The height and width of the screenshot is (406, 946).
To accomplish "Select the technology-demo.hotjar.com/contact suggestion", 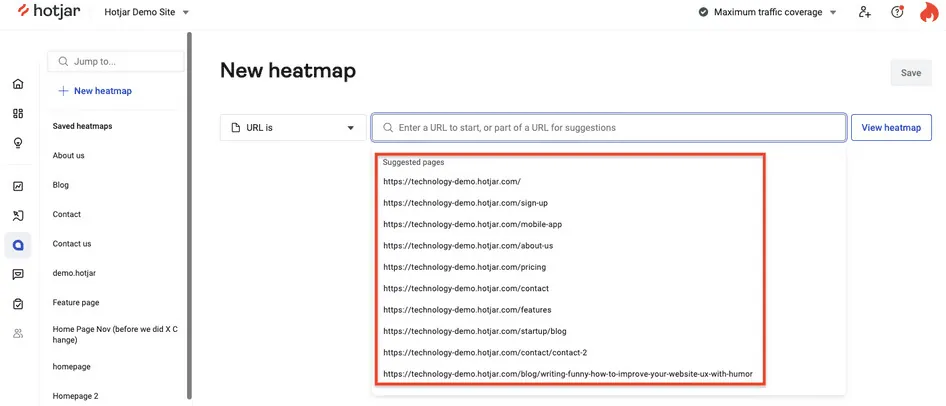I will (466, 288).
